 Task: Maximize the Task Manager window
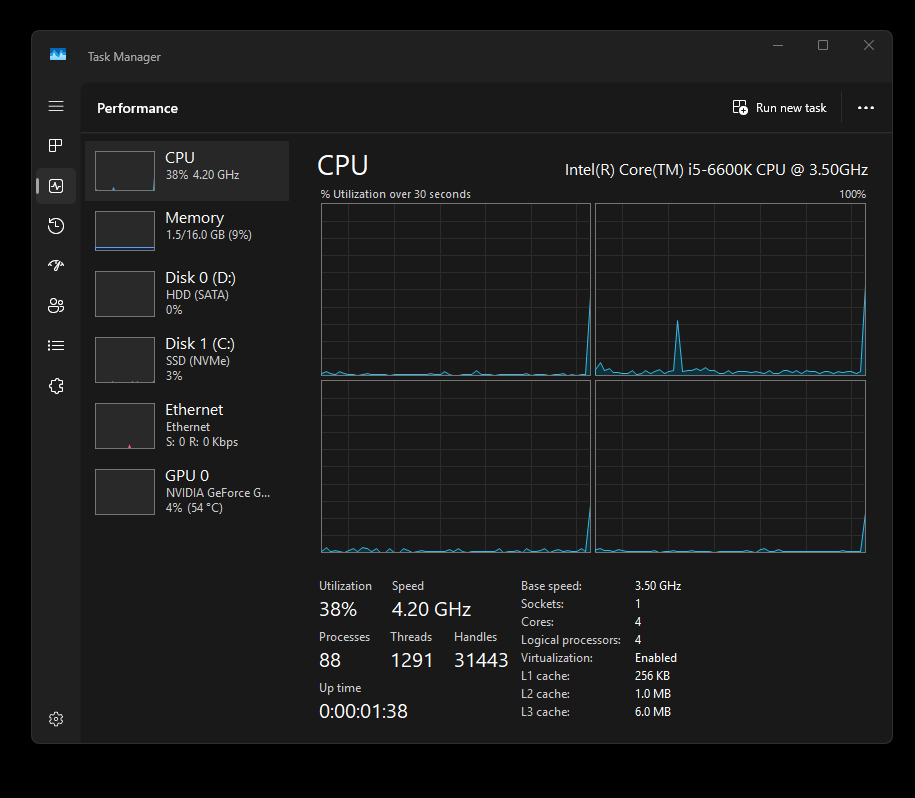823,46
